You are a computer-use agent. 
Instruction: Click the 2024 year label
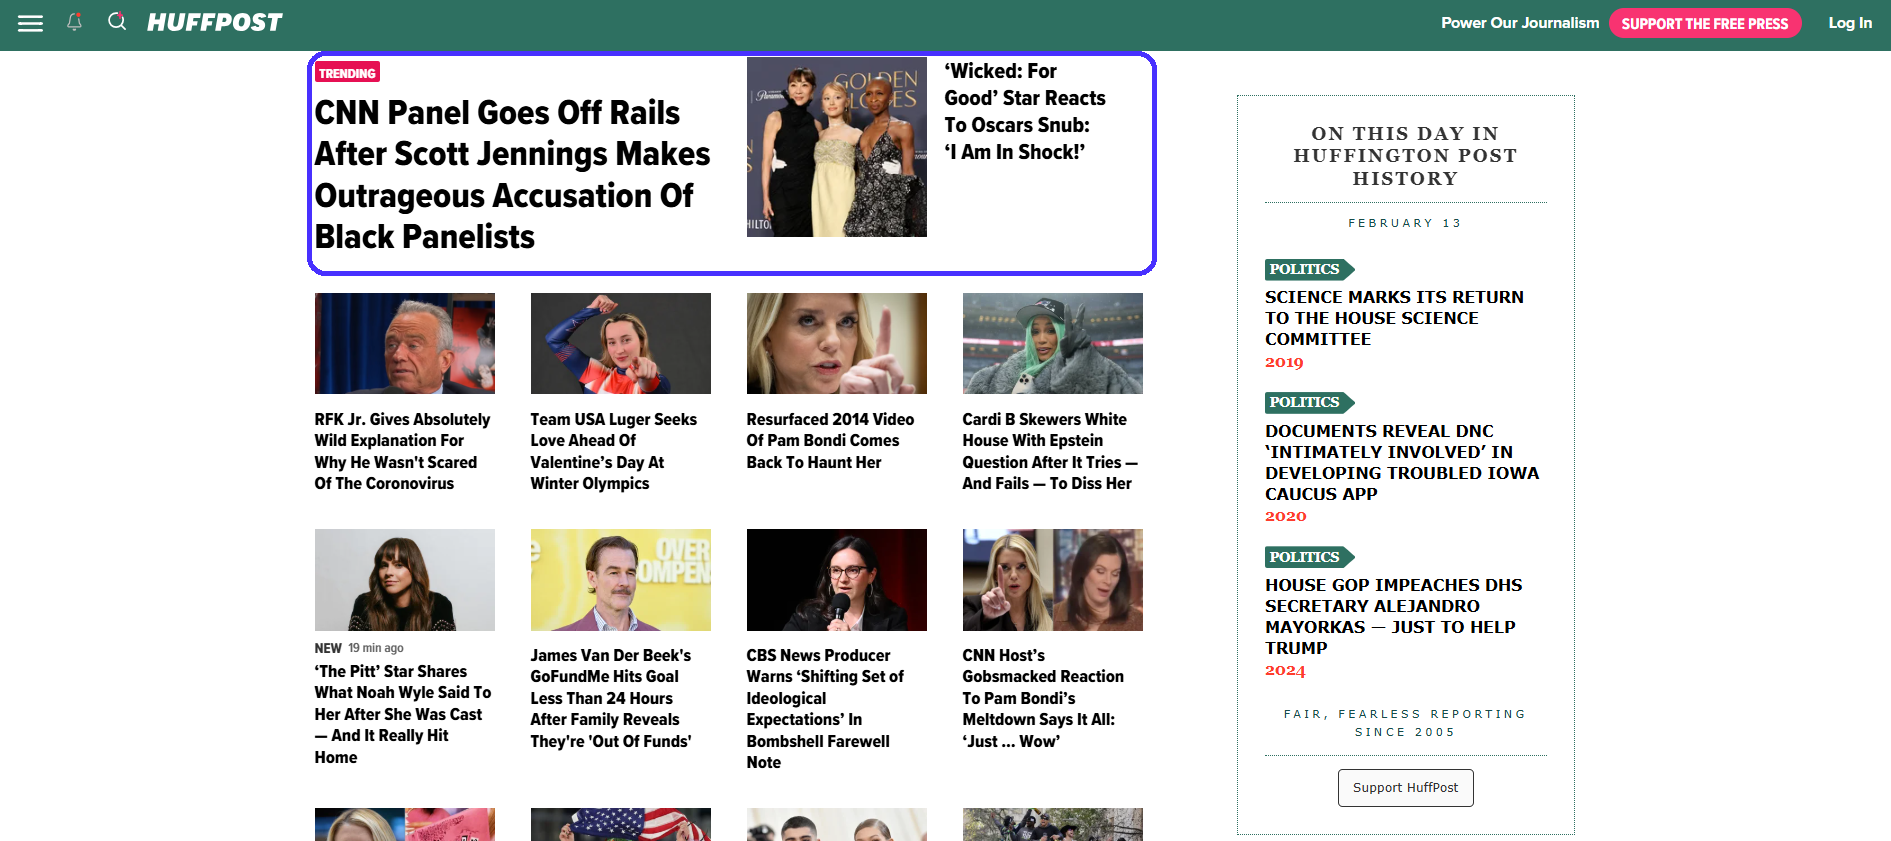point(1285,670)
